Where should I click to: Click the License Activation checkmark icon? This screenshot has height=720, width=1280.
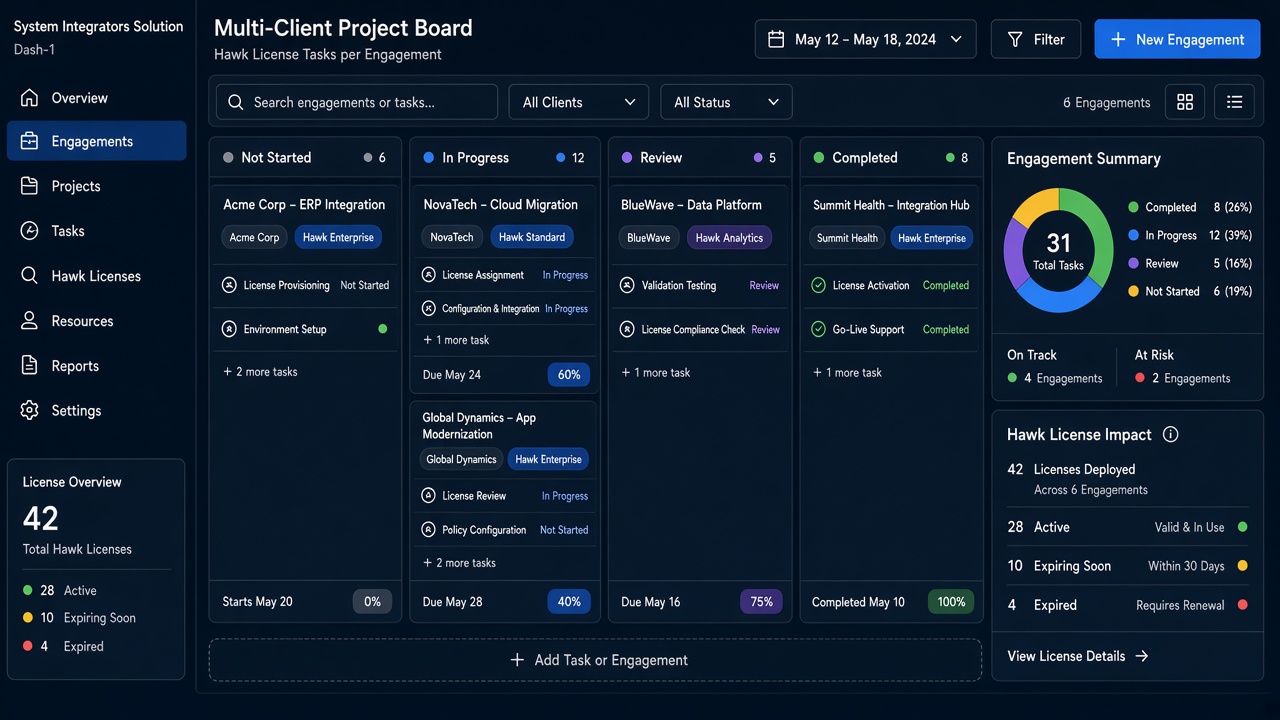[818, 285]
